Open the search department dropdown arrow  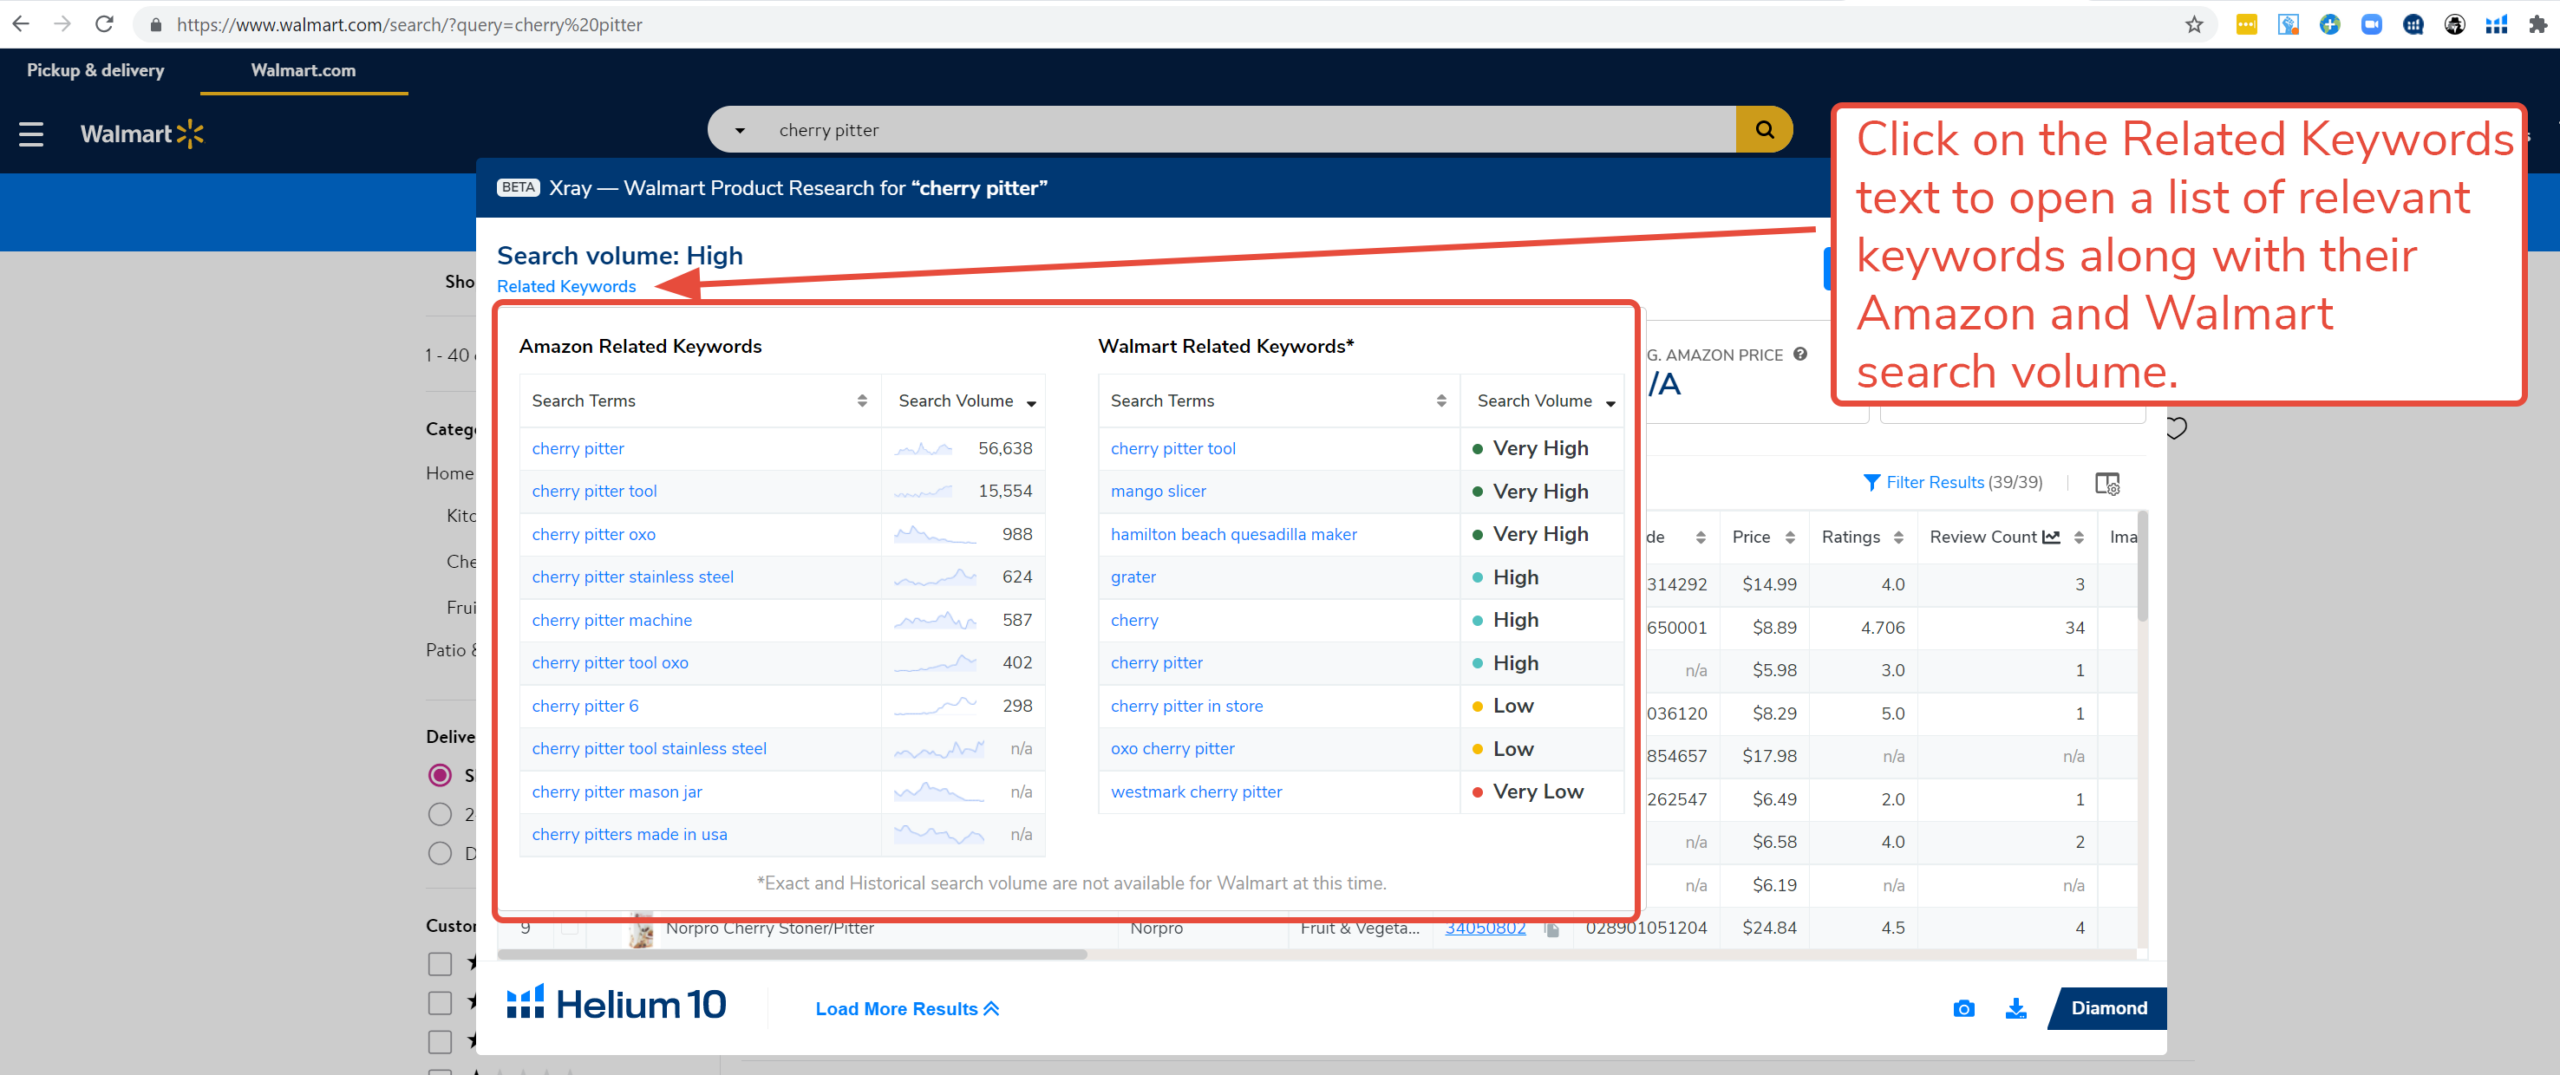click(x=740, y=130)
